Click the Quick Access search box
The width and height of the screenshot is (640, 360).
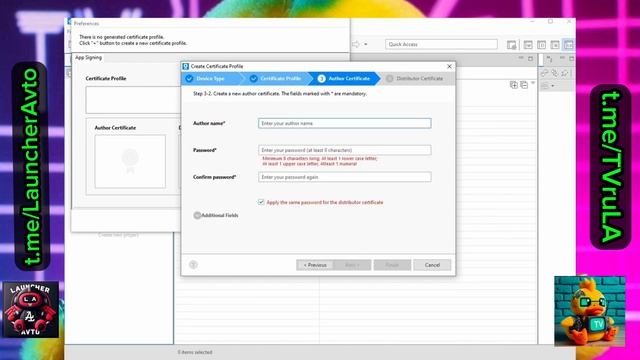[x=441, y=44]
